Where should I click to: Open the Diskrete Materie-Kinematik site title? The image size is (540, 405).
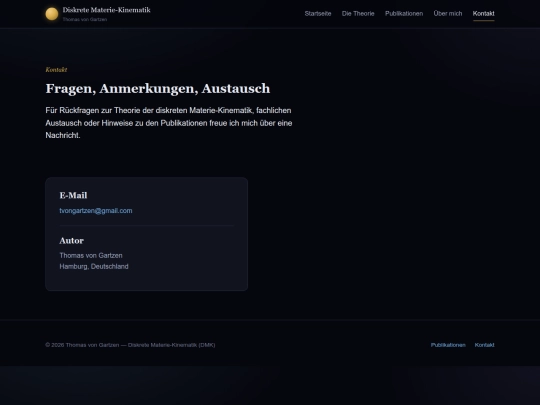coord(106,10)
